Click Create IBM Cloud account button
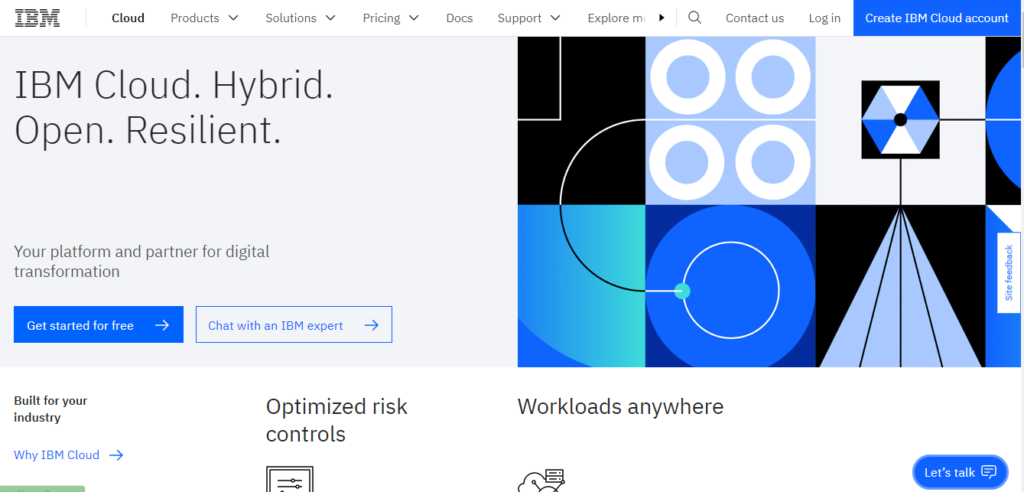 coord(936,18)
